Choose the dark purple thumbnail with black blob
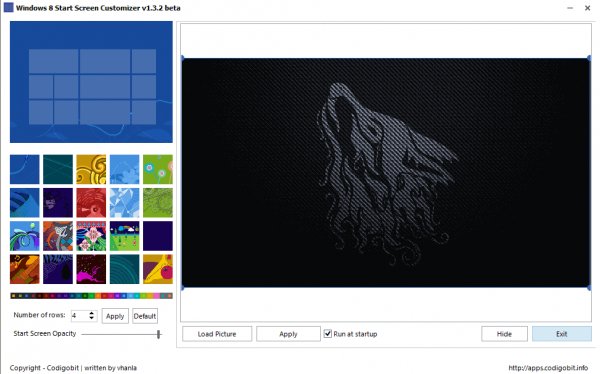This screenshot has height=374, width=600. pyautogui.click(x=58, y=269)
